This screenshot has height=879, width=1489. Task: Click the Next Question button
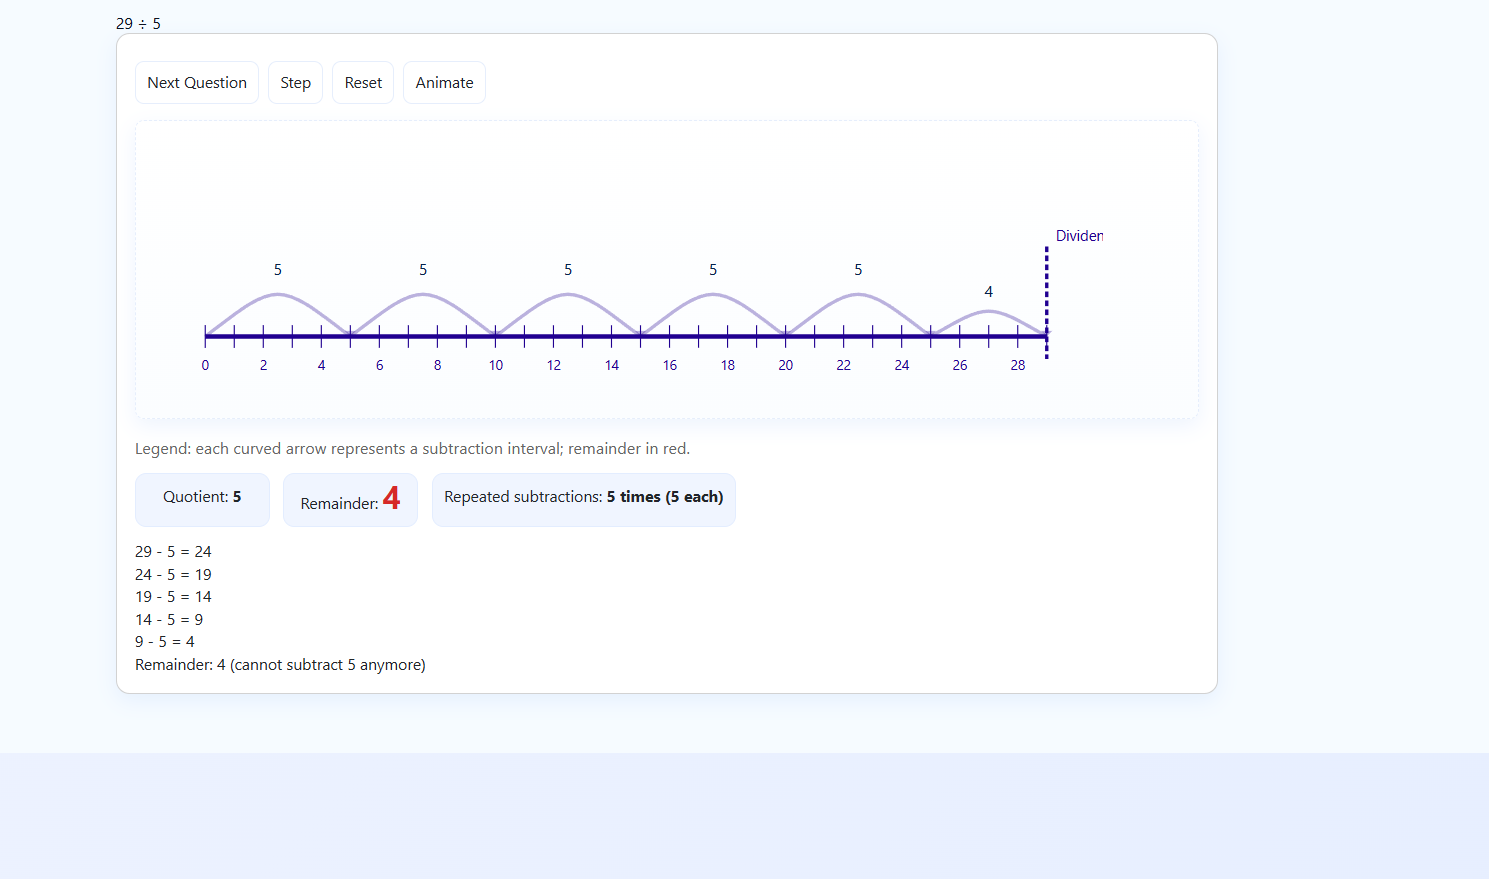pyautogui.click(x=197, y=83)
